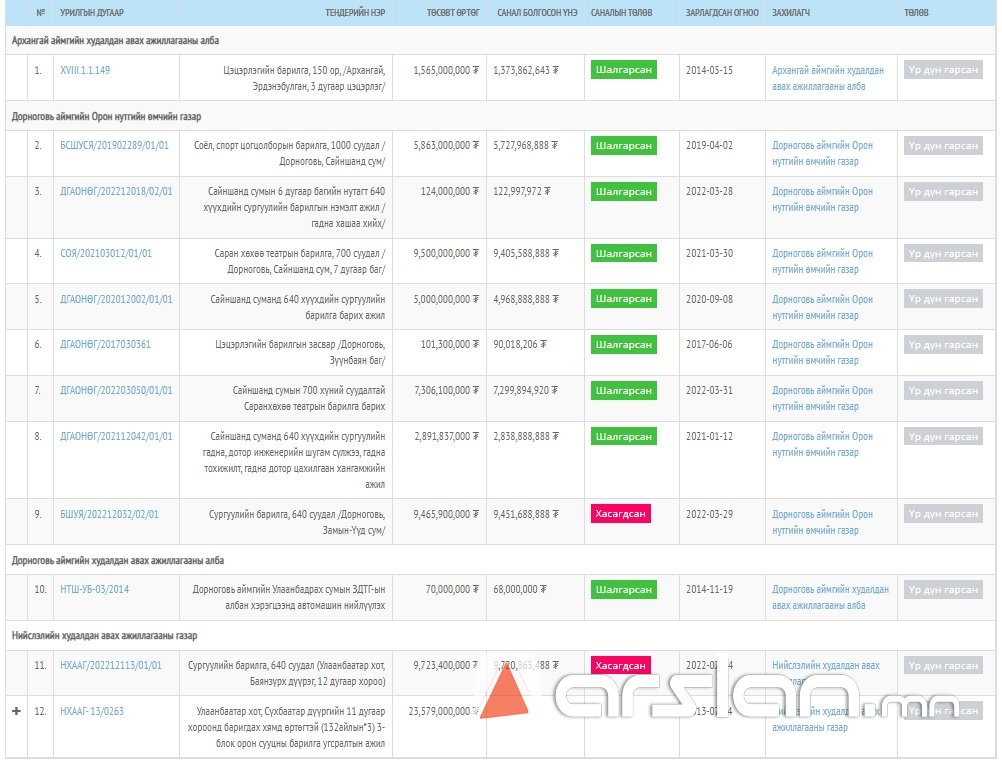Open tender НХААГ-13/0263 link
Image resolution: width=1002 pixels, height=762 pixels.
[x=92, y=712]
